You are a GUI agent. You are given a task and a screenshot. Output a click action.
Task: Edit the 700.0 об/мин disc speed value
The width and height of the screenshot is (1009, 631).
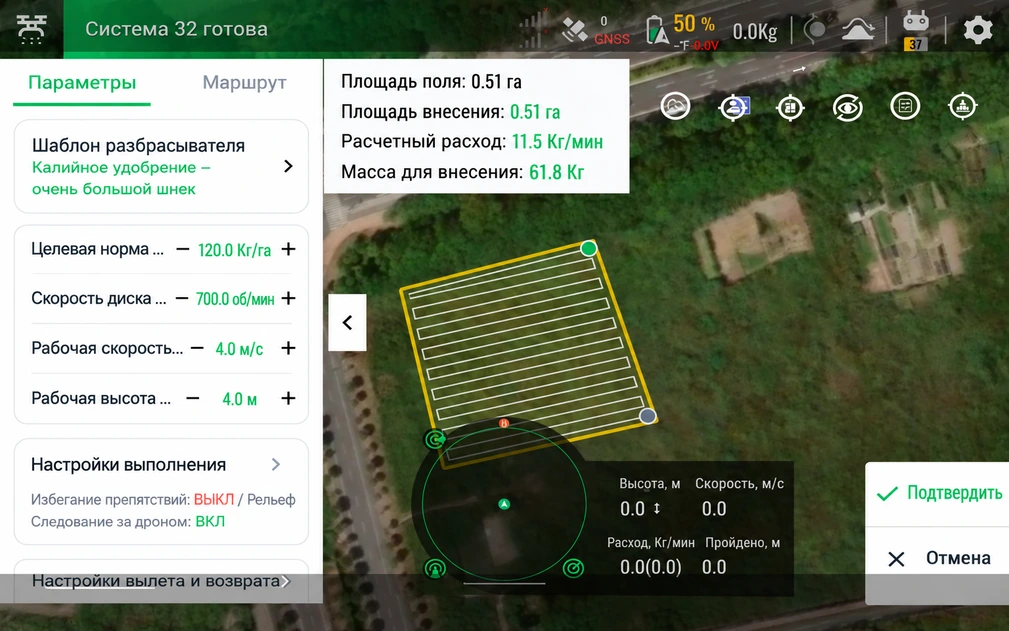coord(235,299)
